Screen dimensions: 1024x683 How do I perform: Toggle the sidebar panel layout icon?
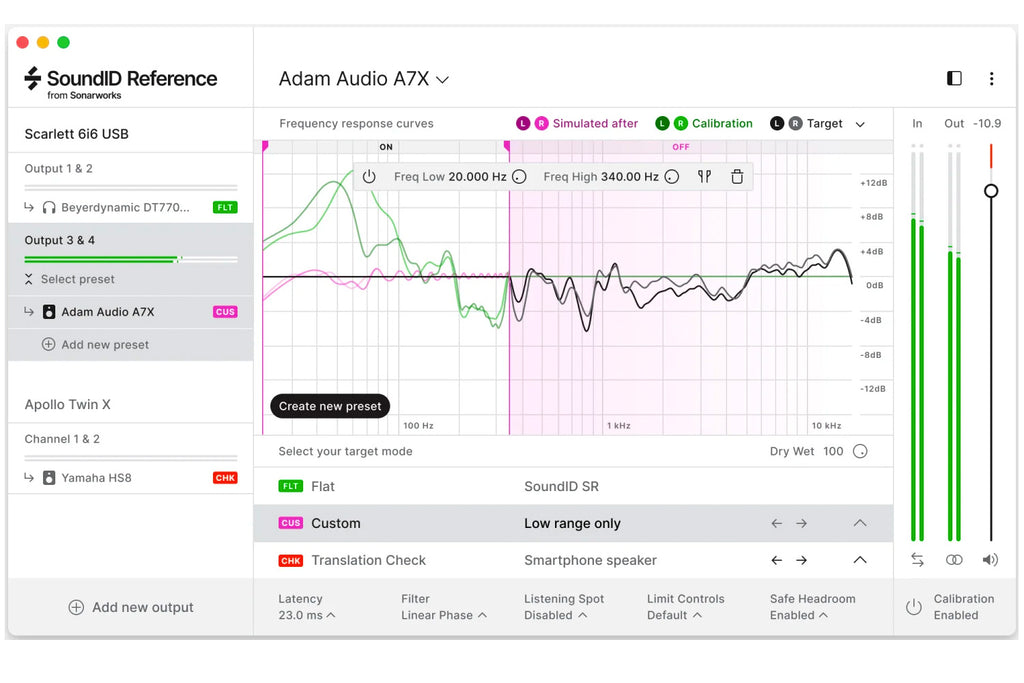[954, 78]
